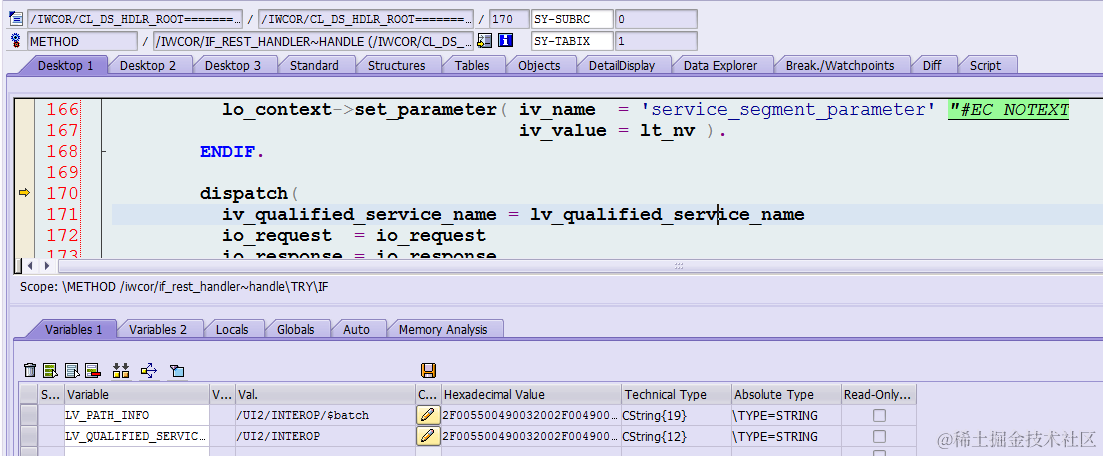Open the Break./Watchpoints tab
This screenshot has width=1103, height=456.
click(840, 65)
